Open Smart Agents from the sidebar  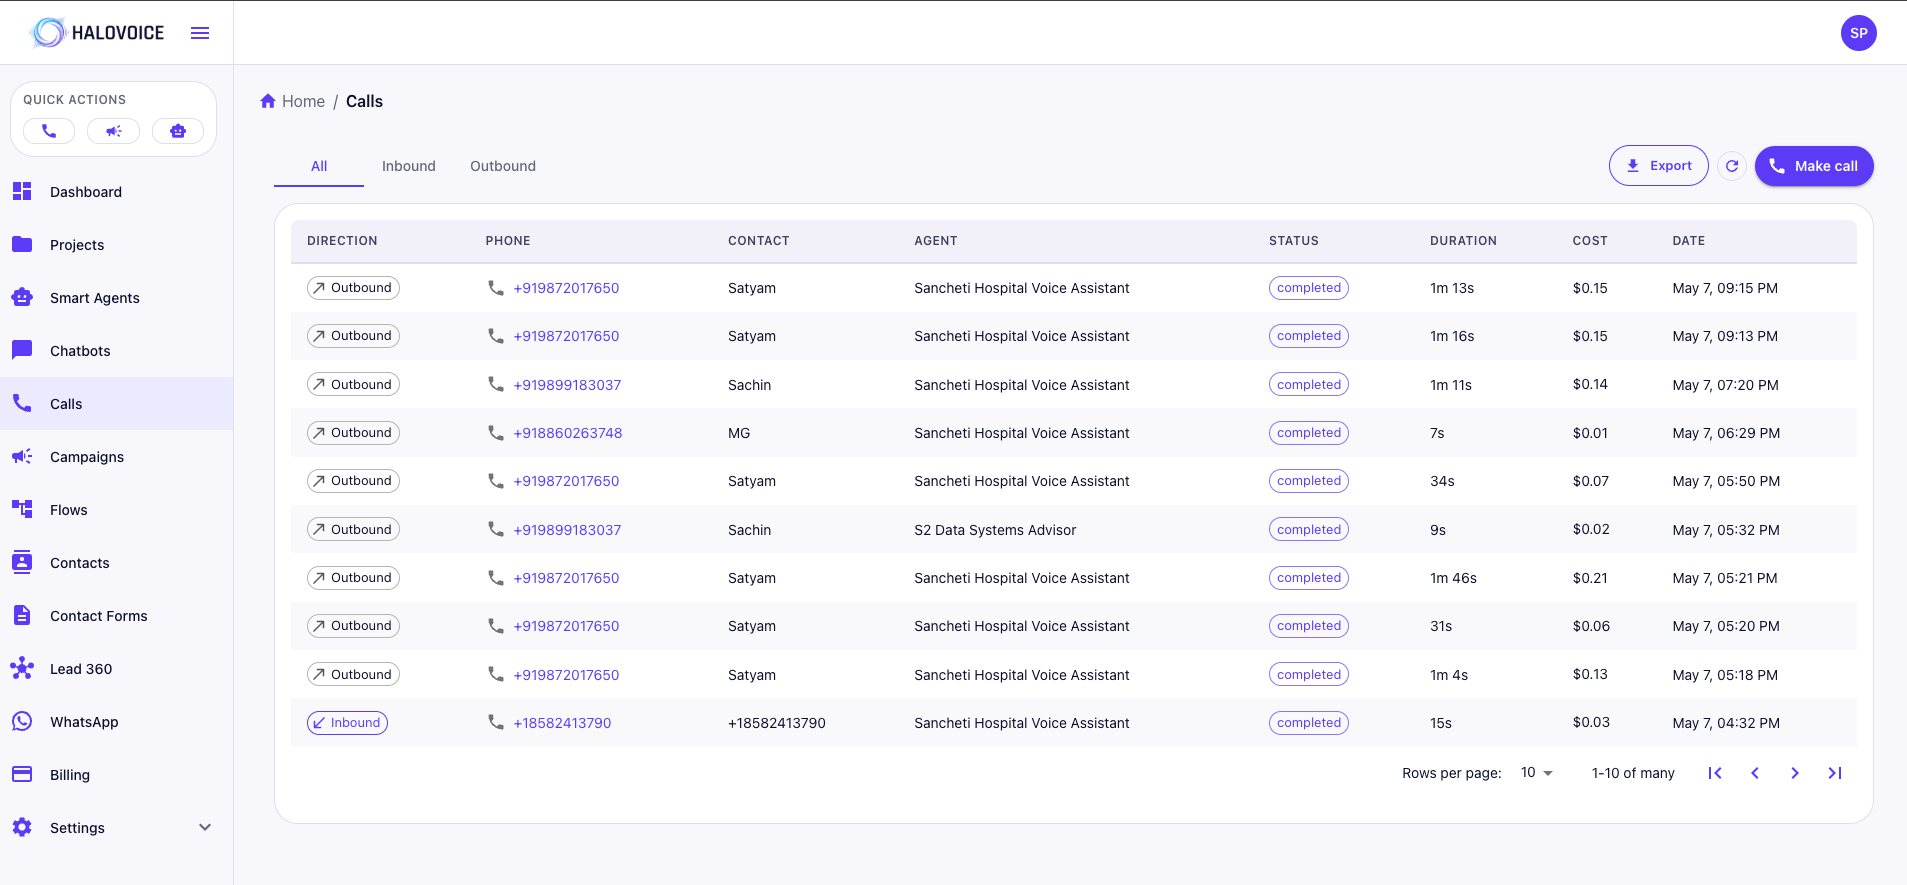coord(116,298)
